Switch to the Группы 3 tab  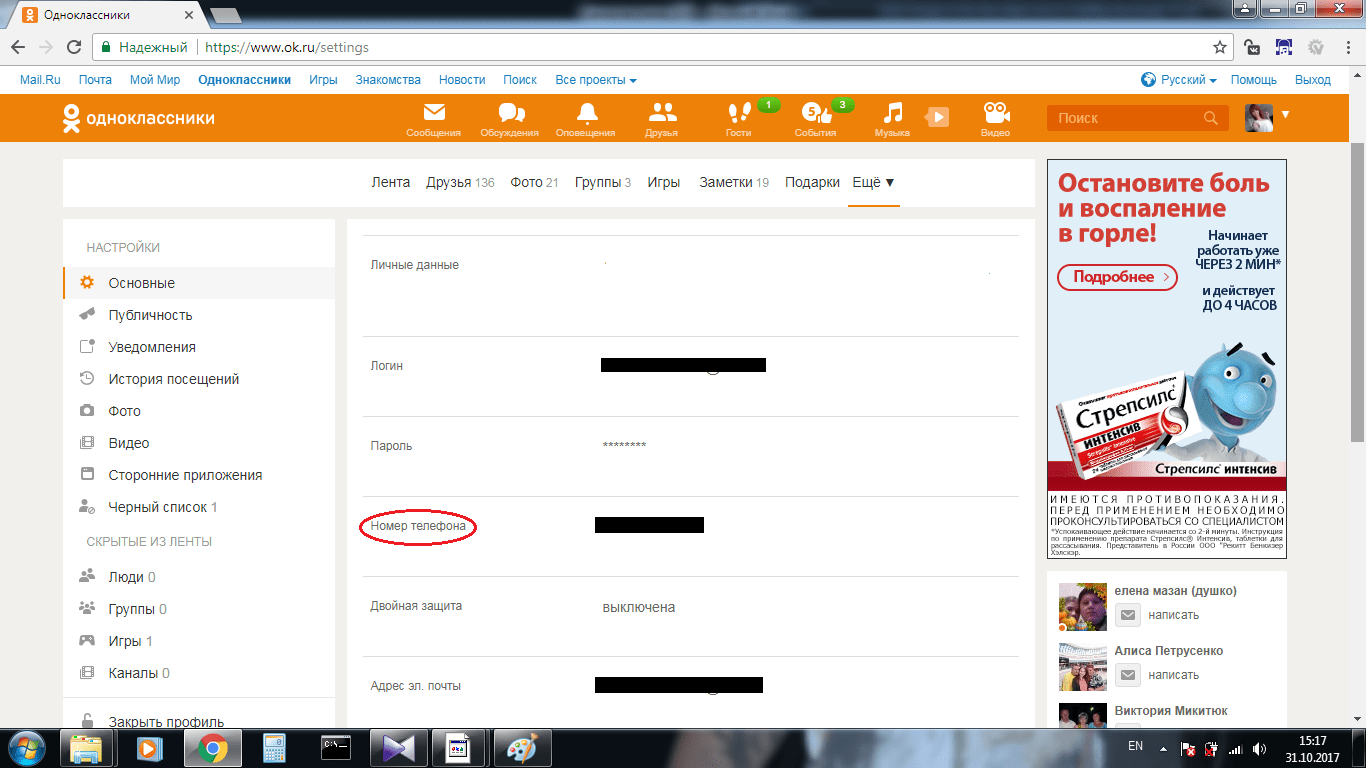[603, 182]
